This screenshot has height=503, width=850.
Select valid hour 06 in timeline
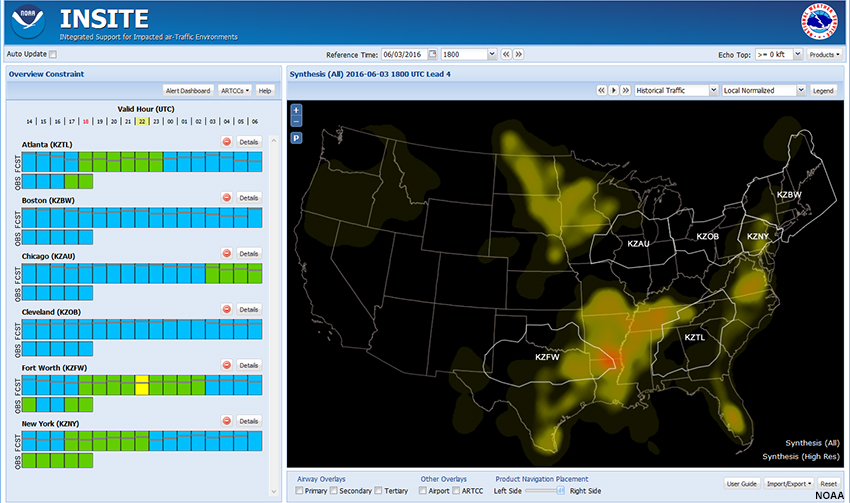pos(255,121)
